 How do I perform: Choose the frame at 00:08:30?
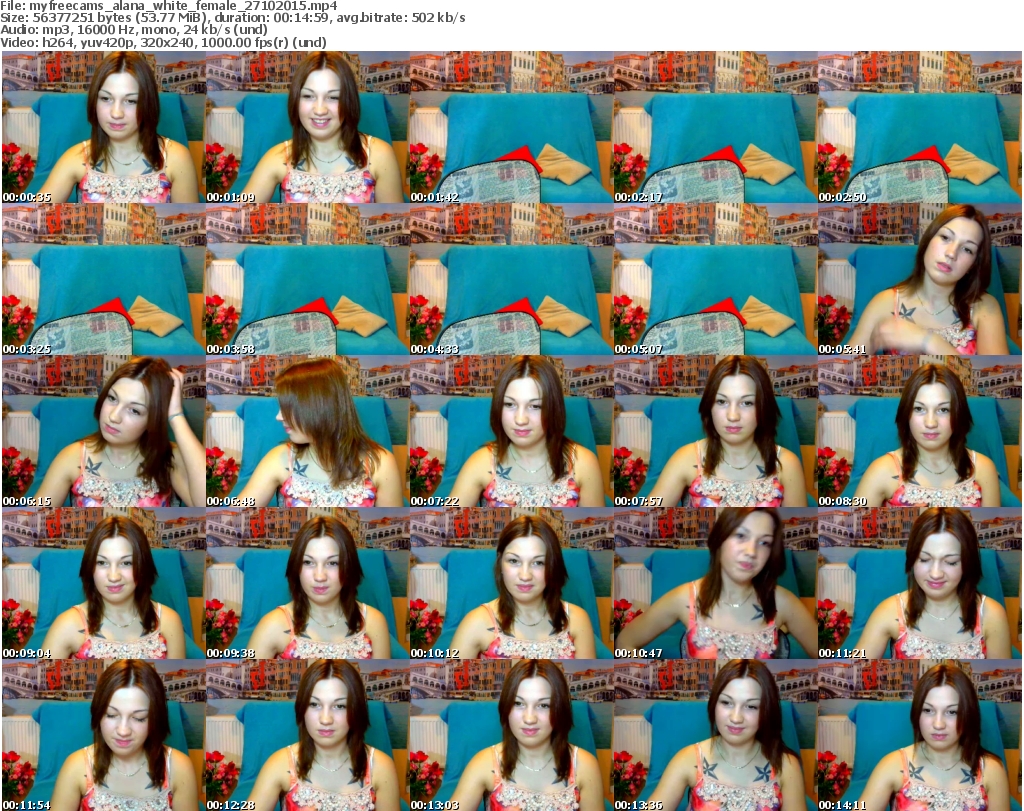tap(919, 432)
